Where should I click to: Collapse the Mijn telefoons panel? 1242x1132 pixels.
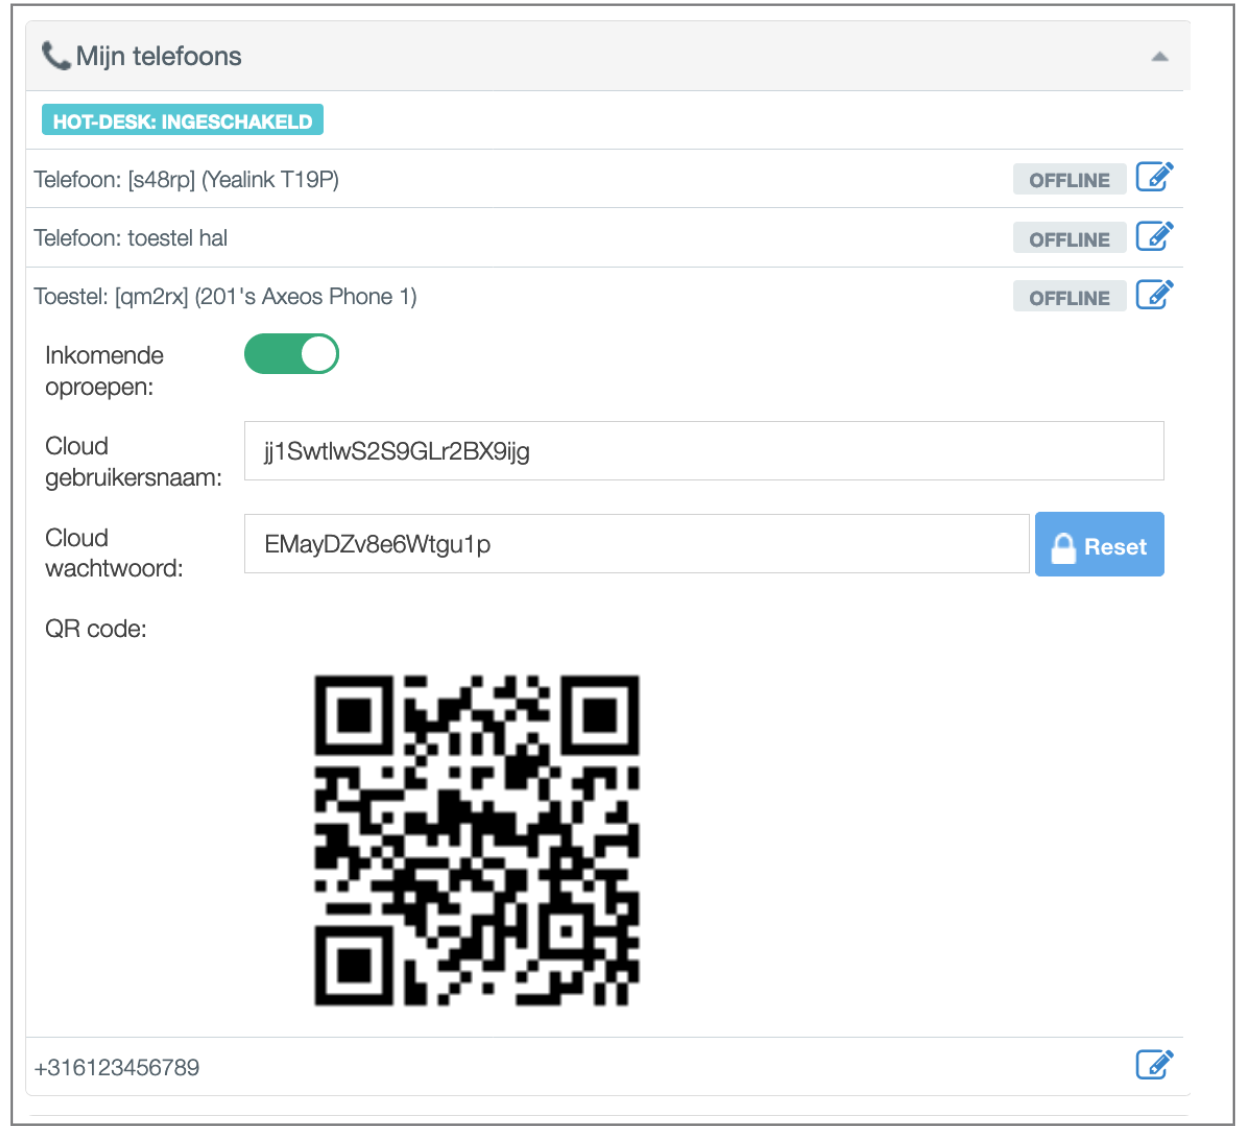tap(1159, 57)
